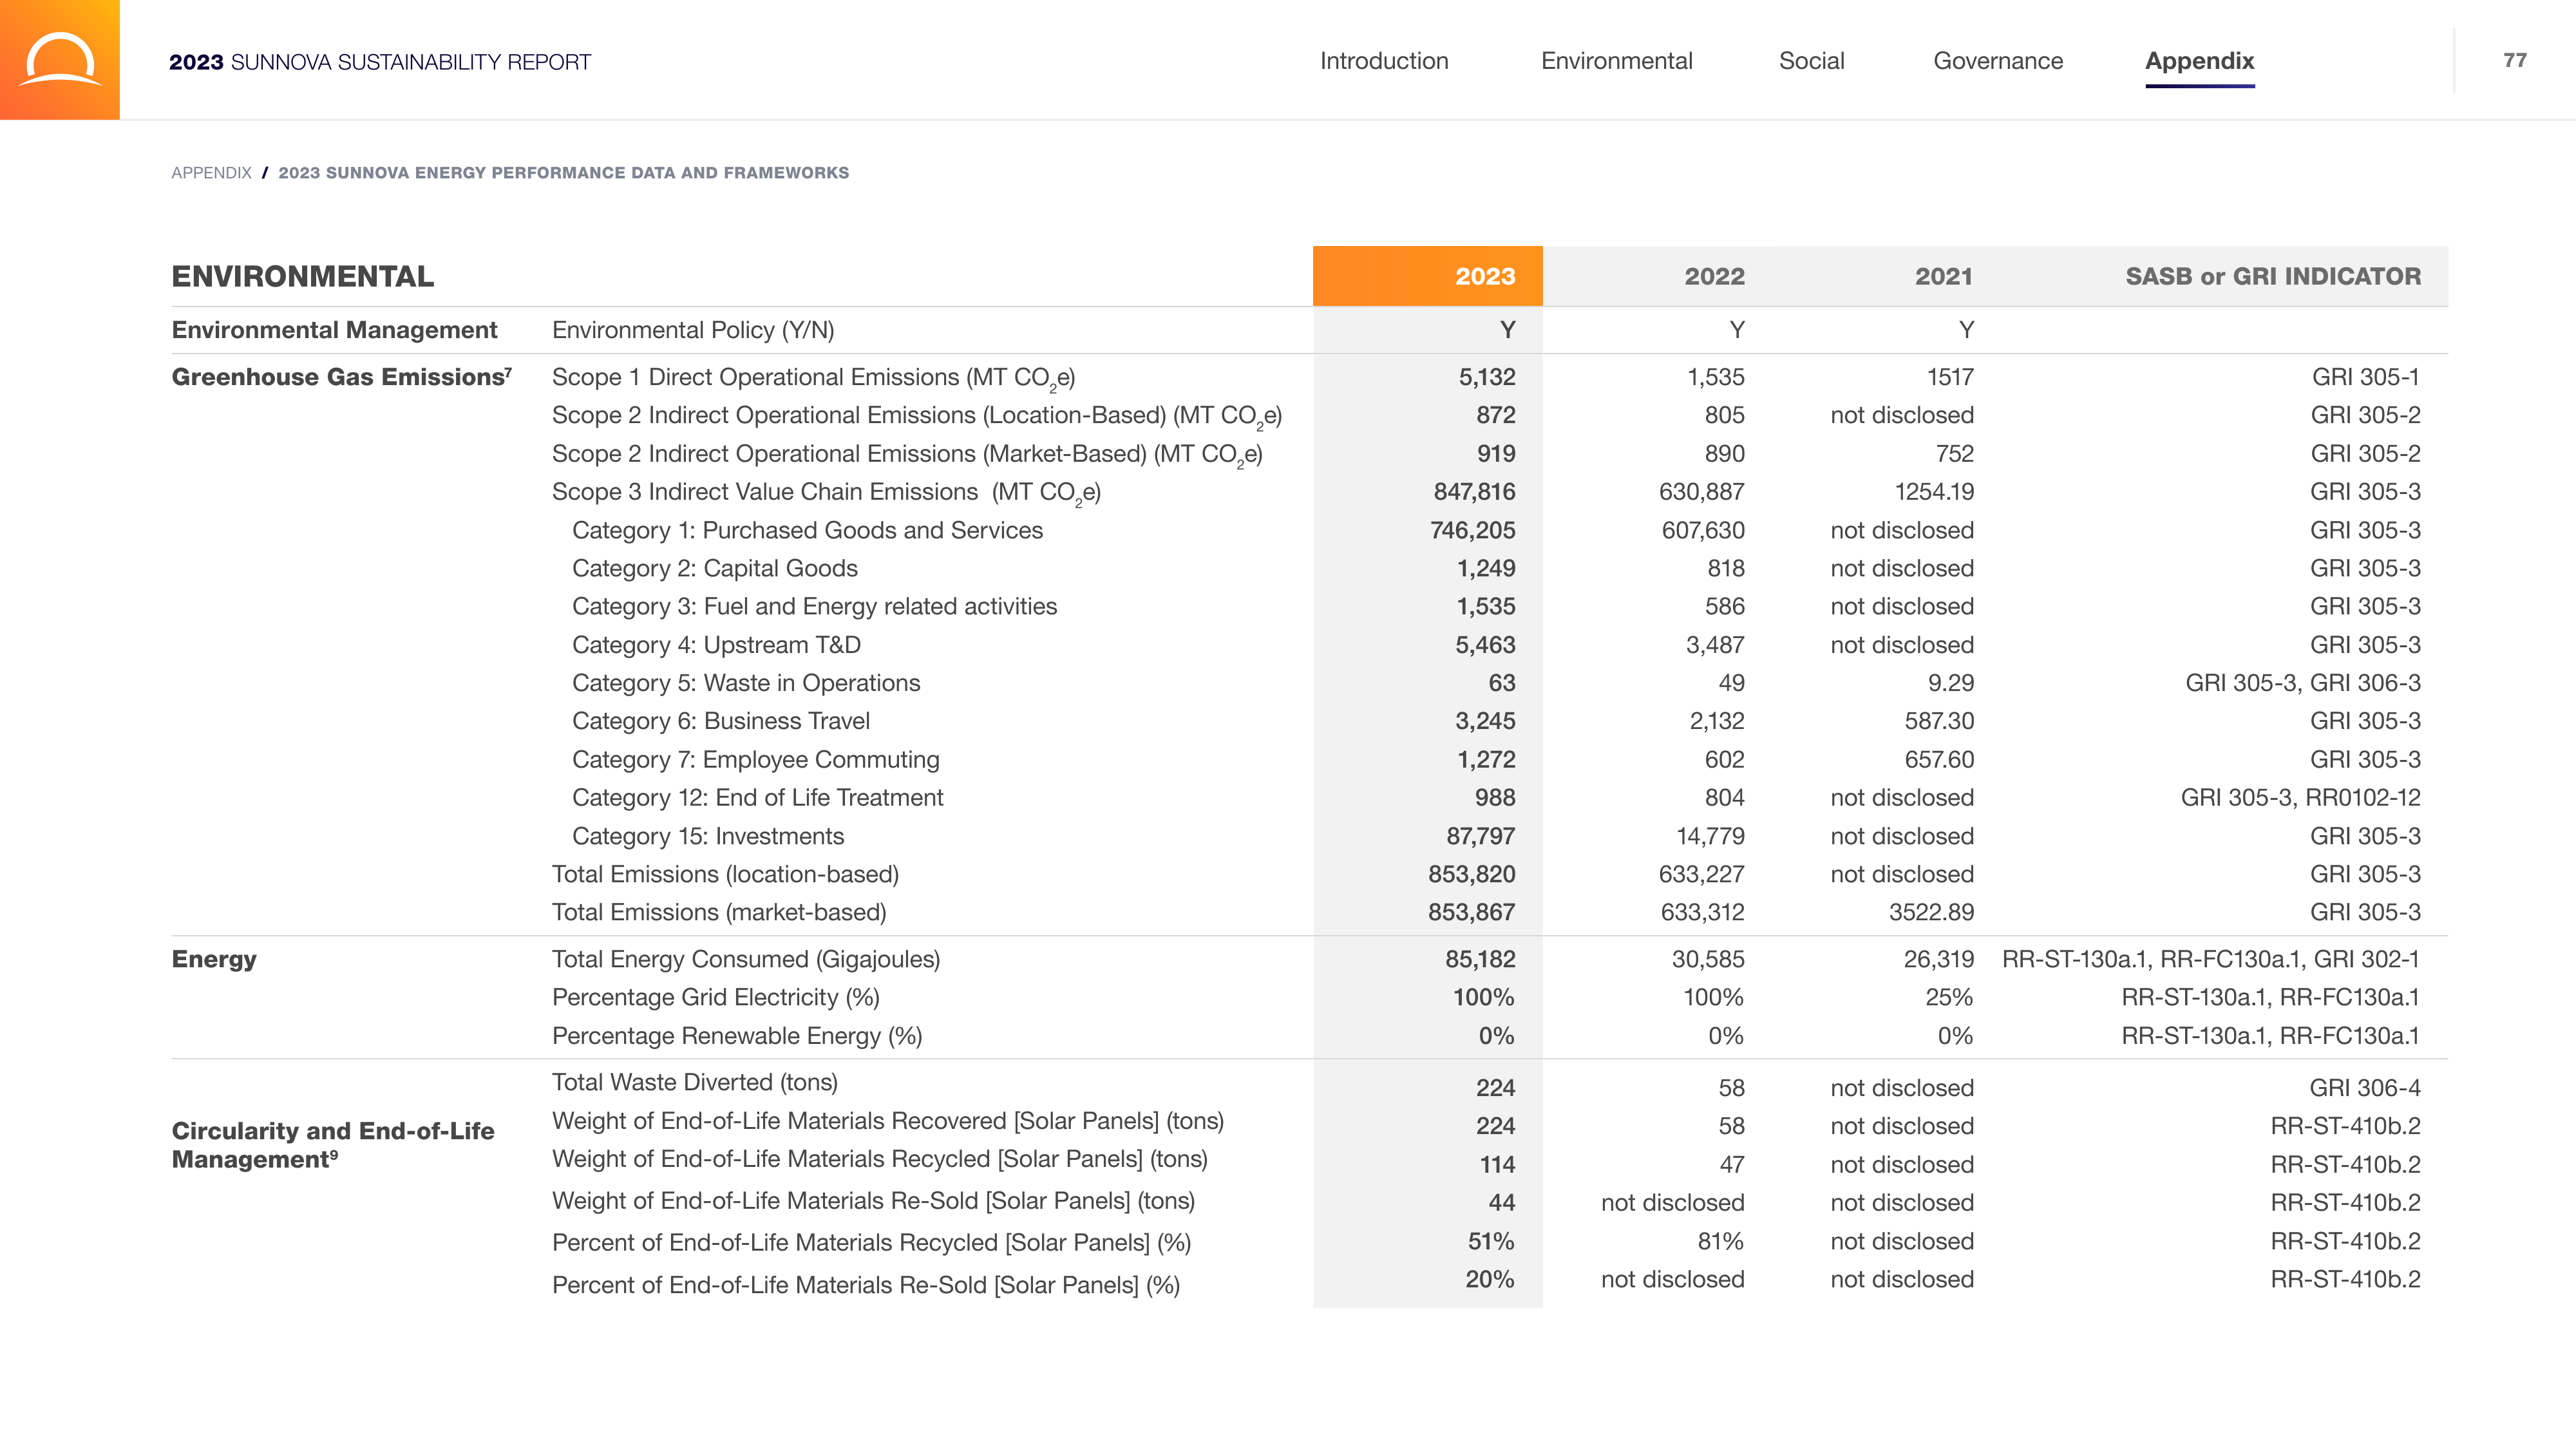Switch to the Social tab
The height and width of the screenshot is (1449, 2576).
[x=1812, y=61]
